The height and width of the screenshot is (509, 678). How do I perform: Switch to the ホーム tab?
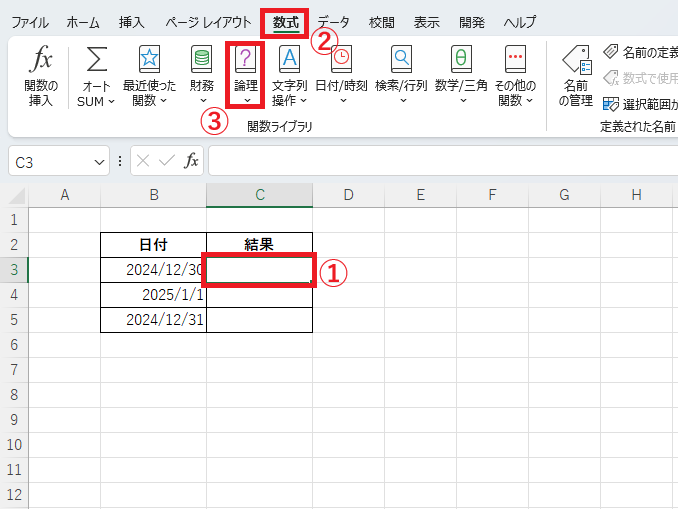coord(83,22)
